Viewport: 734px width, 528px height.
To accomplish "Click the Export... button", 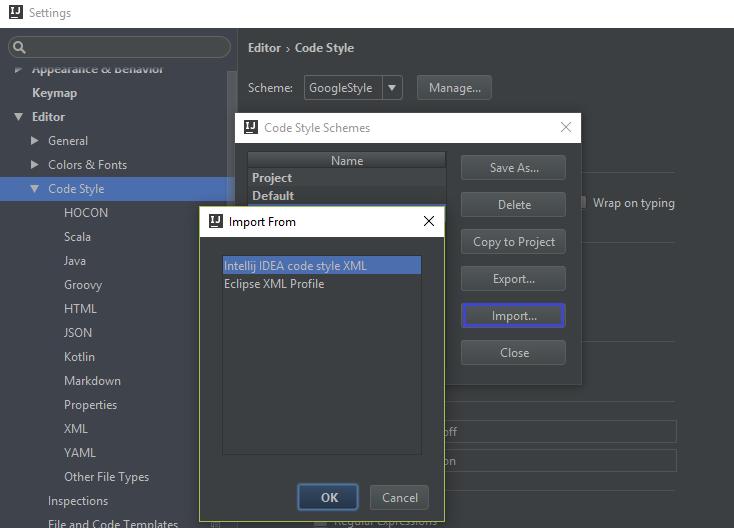I will (x=513, y=279).
